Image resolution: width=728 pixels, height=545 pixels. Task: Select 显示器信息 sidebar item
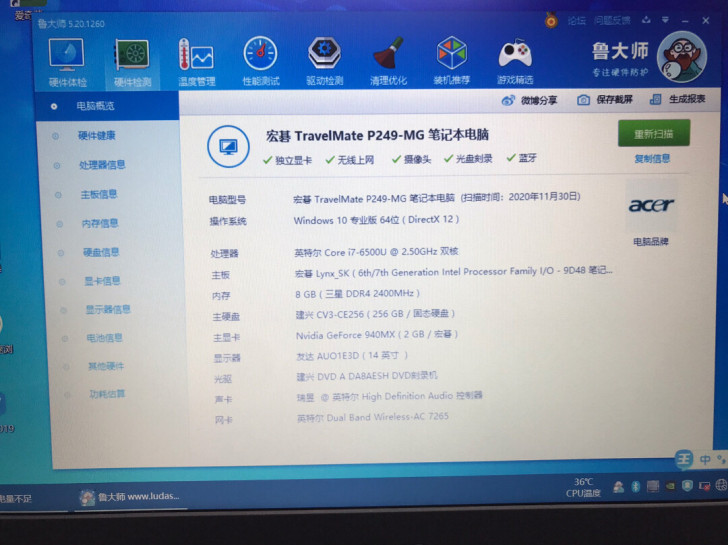pyautogui.click(x=108, y=309)
